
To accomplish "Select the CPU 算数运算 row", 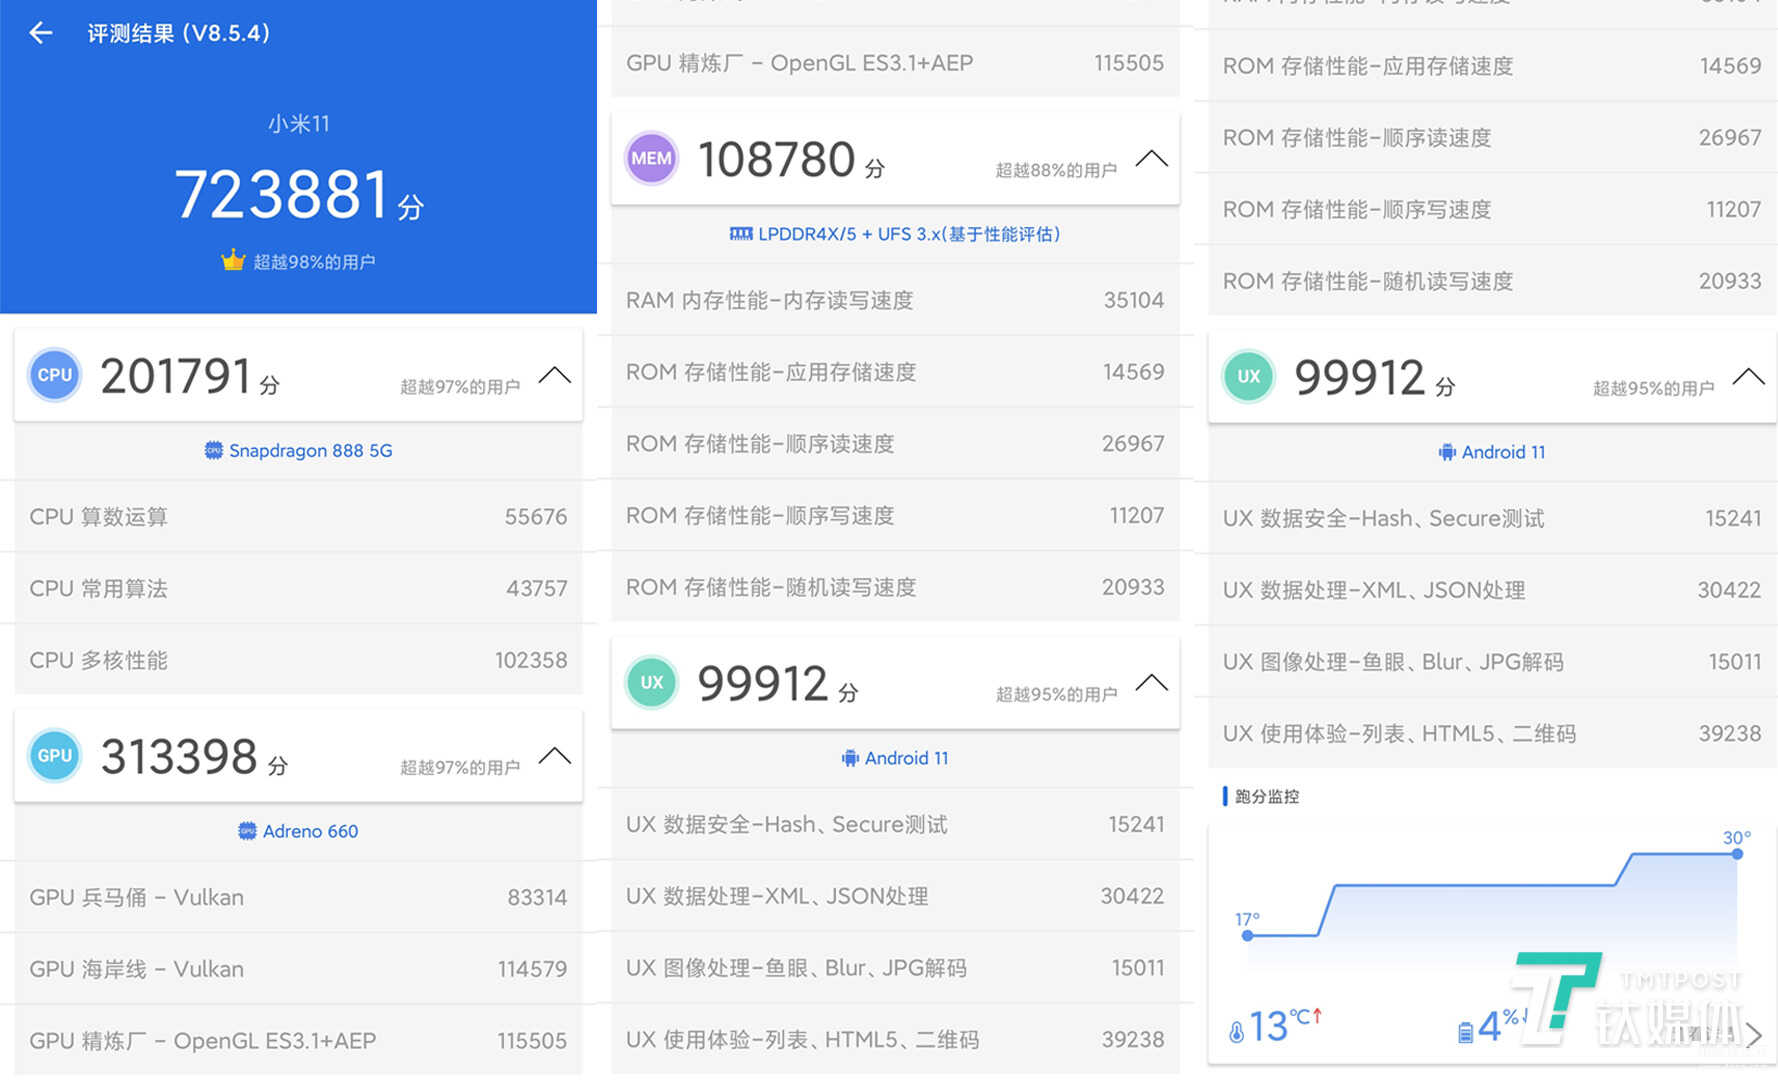I will [298, 516].
